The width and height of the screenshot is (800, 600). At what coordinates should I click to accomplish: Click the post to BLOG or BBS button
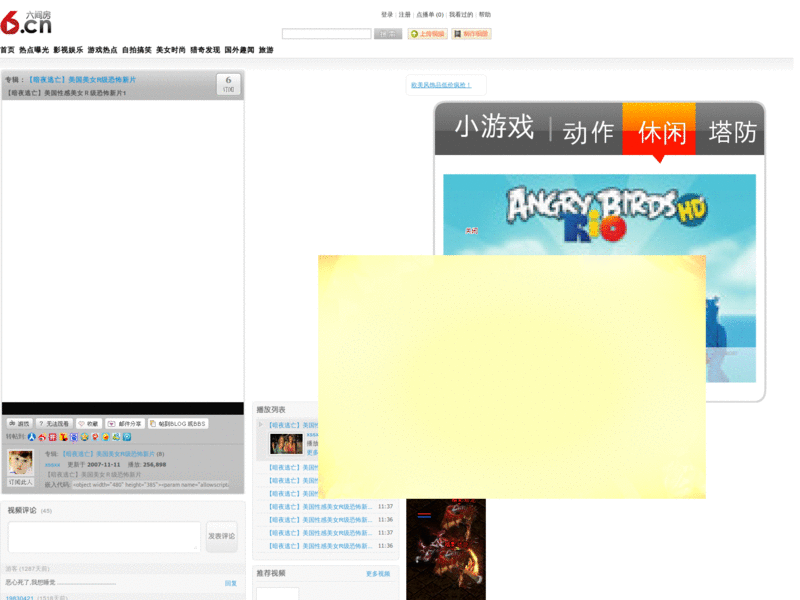pos(178,424)
